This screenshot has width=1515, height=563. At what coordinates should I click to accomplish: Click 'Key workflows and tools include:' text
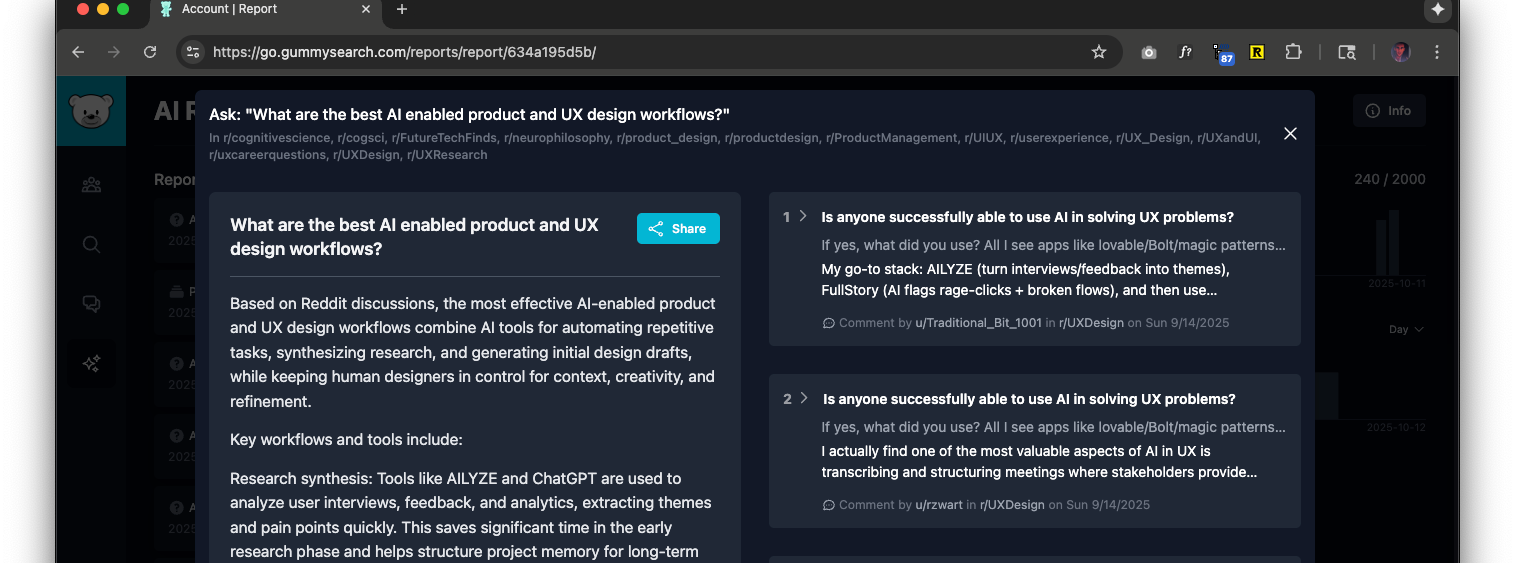(346, 440)
